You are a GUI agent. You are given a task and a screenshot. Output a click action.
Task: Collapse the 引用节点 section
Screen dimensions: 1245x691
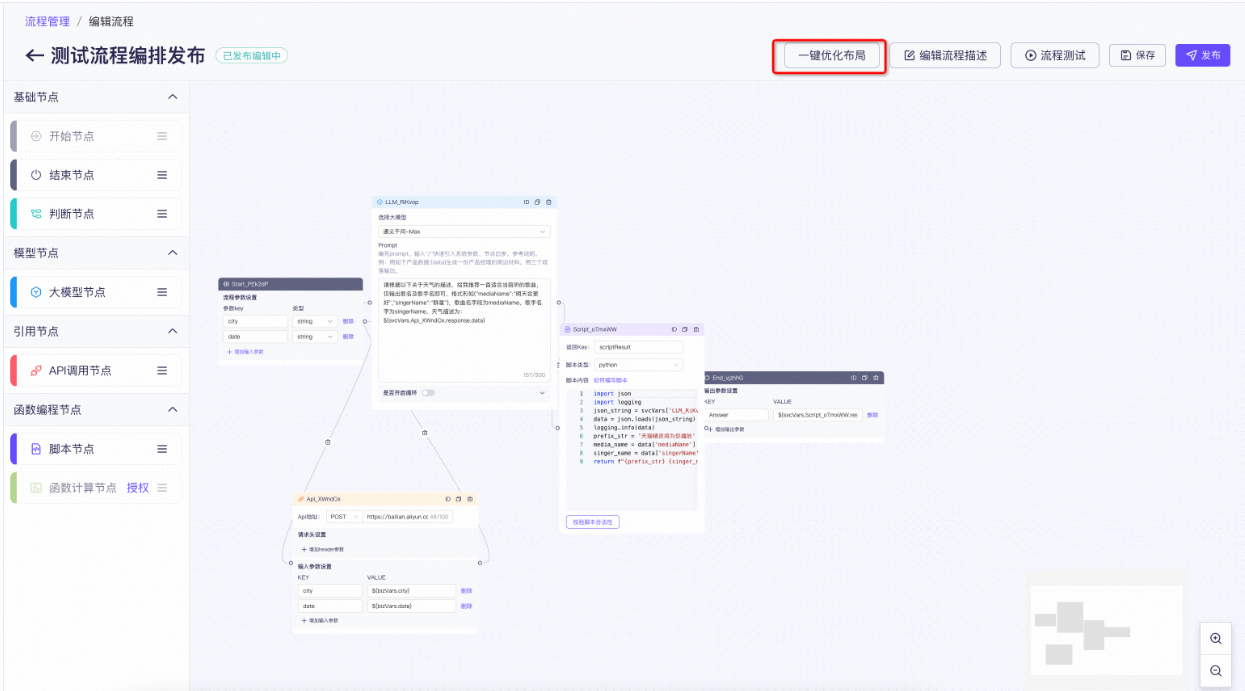click(172, 331)
